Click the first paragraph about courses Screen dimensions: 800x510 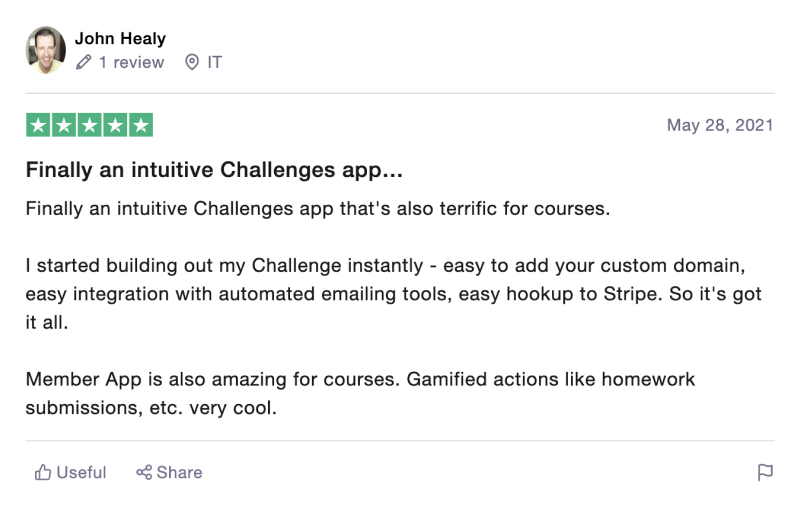point(318,209)
